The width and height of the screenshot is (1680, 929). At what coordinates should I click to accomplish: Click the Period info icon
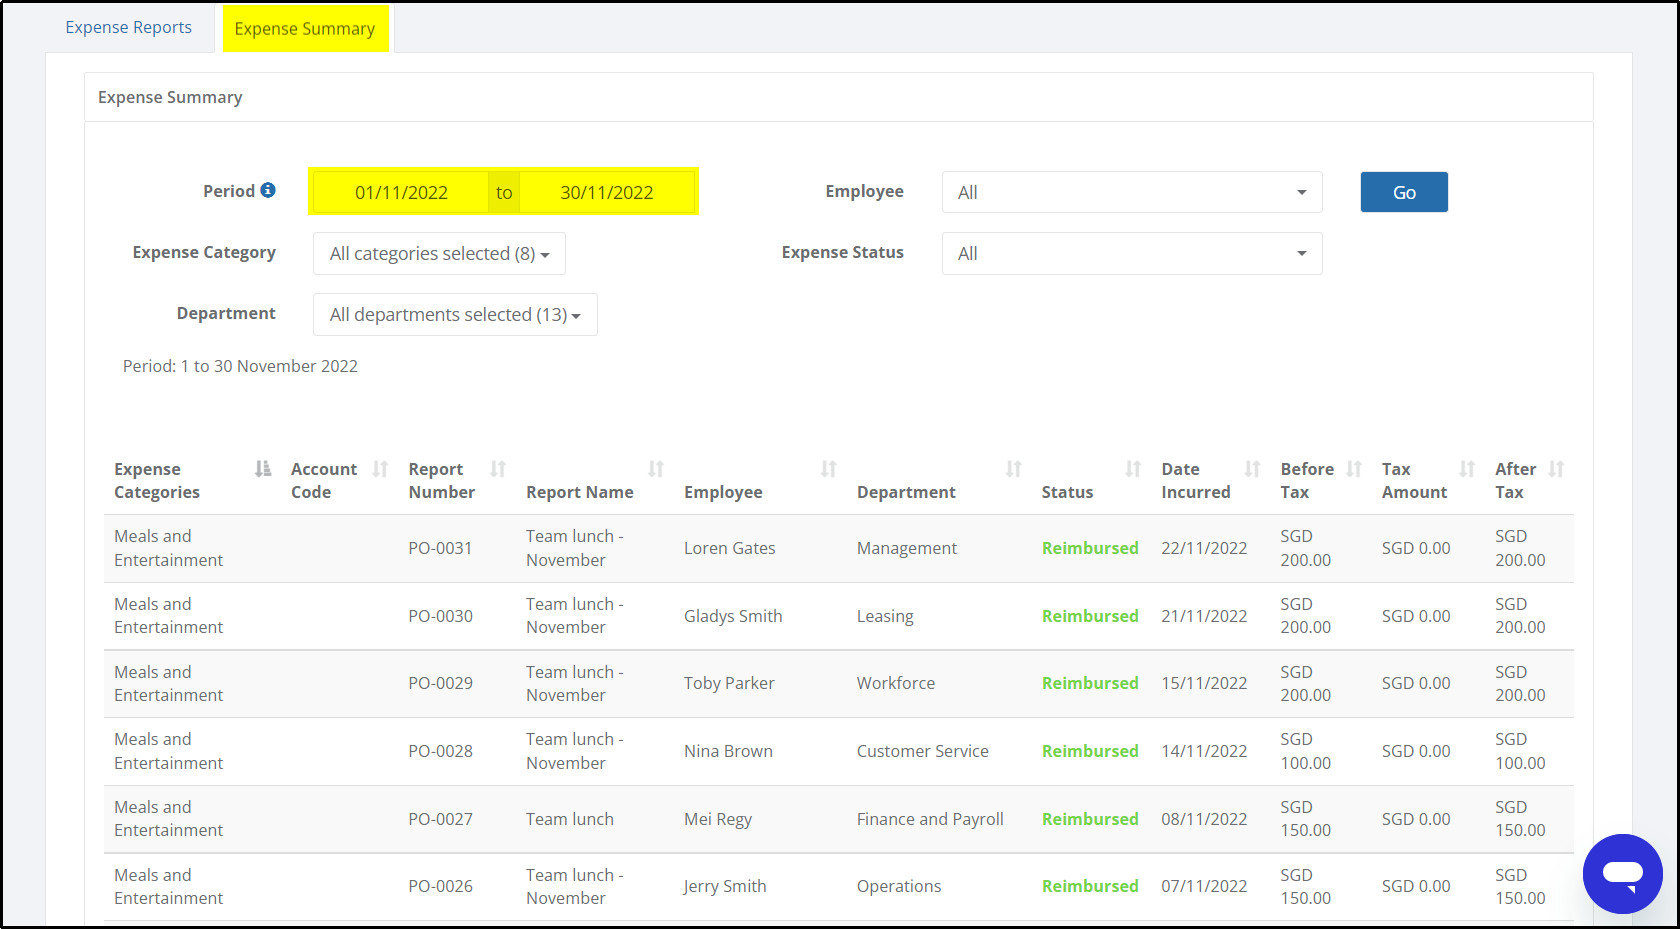268,190
